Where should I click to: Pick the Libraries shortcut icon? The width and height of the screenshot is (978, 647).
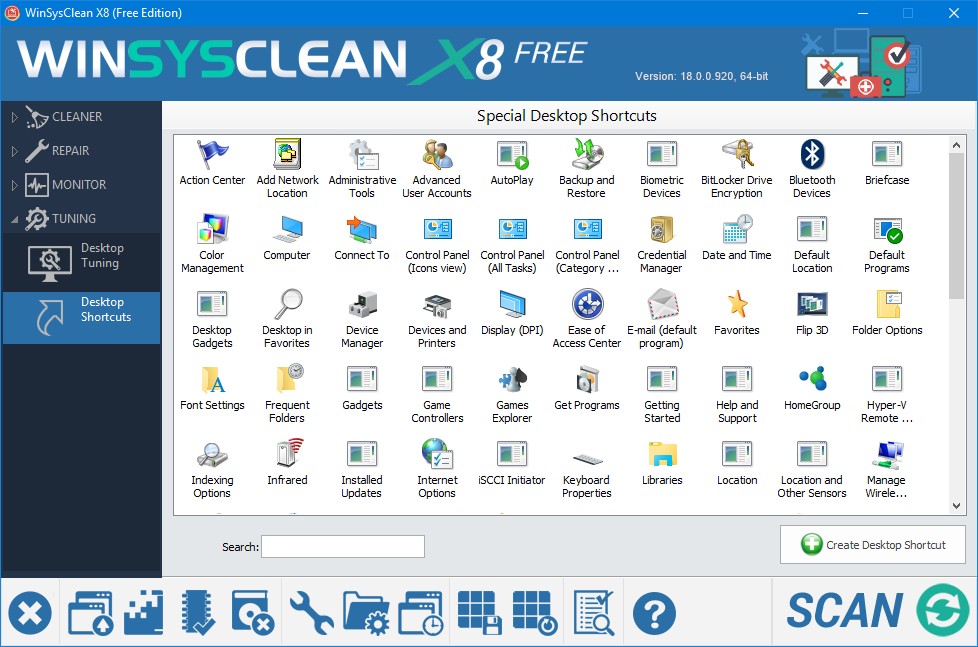pos(662,454)
